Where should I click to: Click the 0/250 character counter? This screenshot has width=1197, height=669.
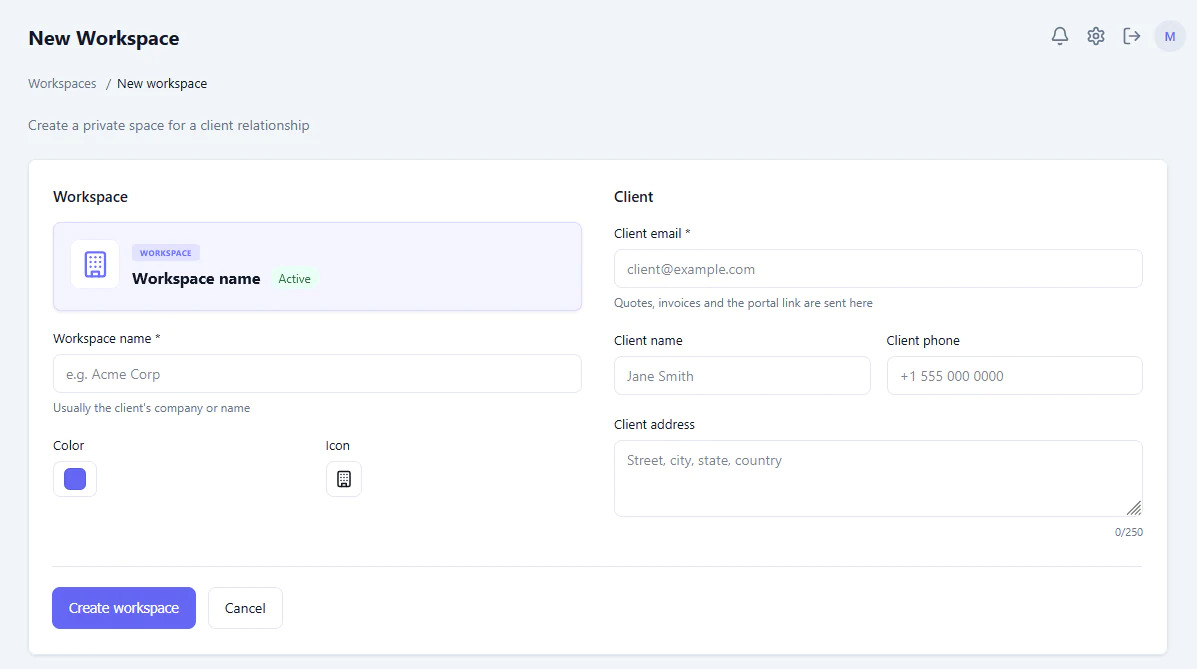tap(1128, 532)
